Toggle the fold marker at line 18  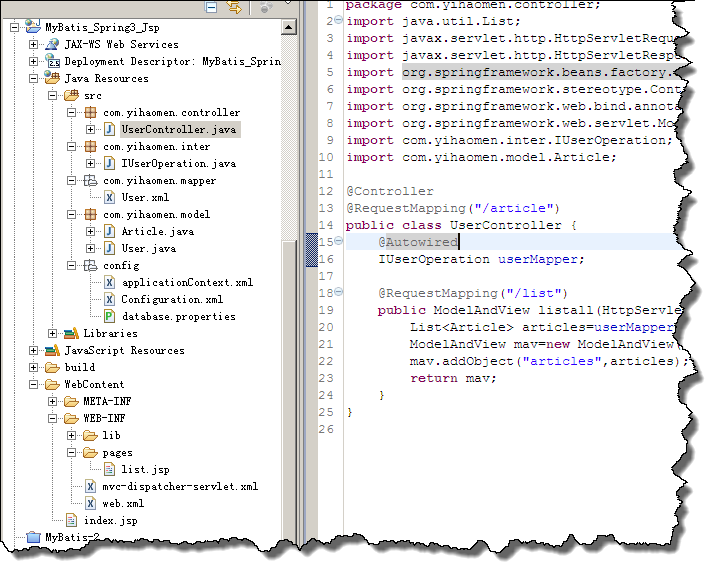coord(338,293)
